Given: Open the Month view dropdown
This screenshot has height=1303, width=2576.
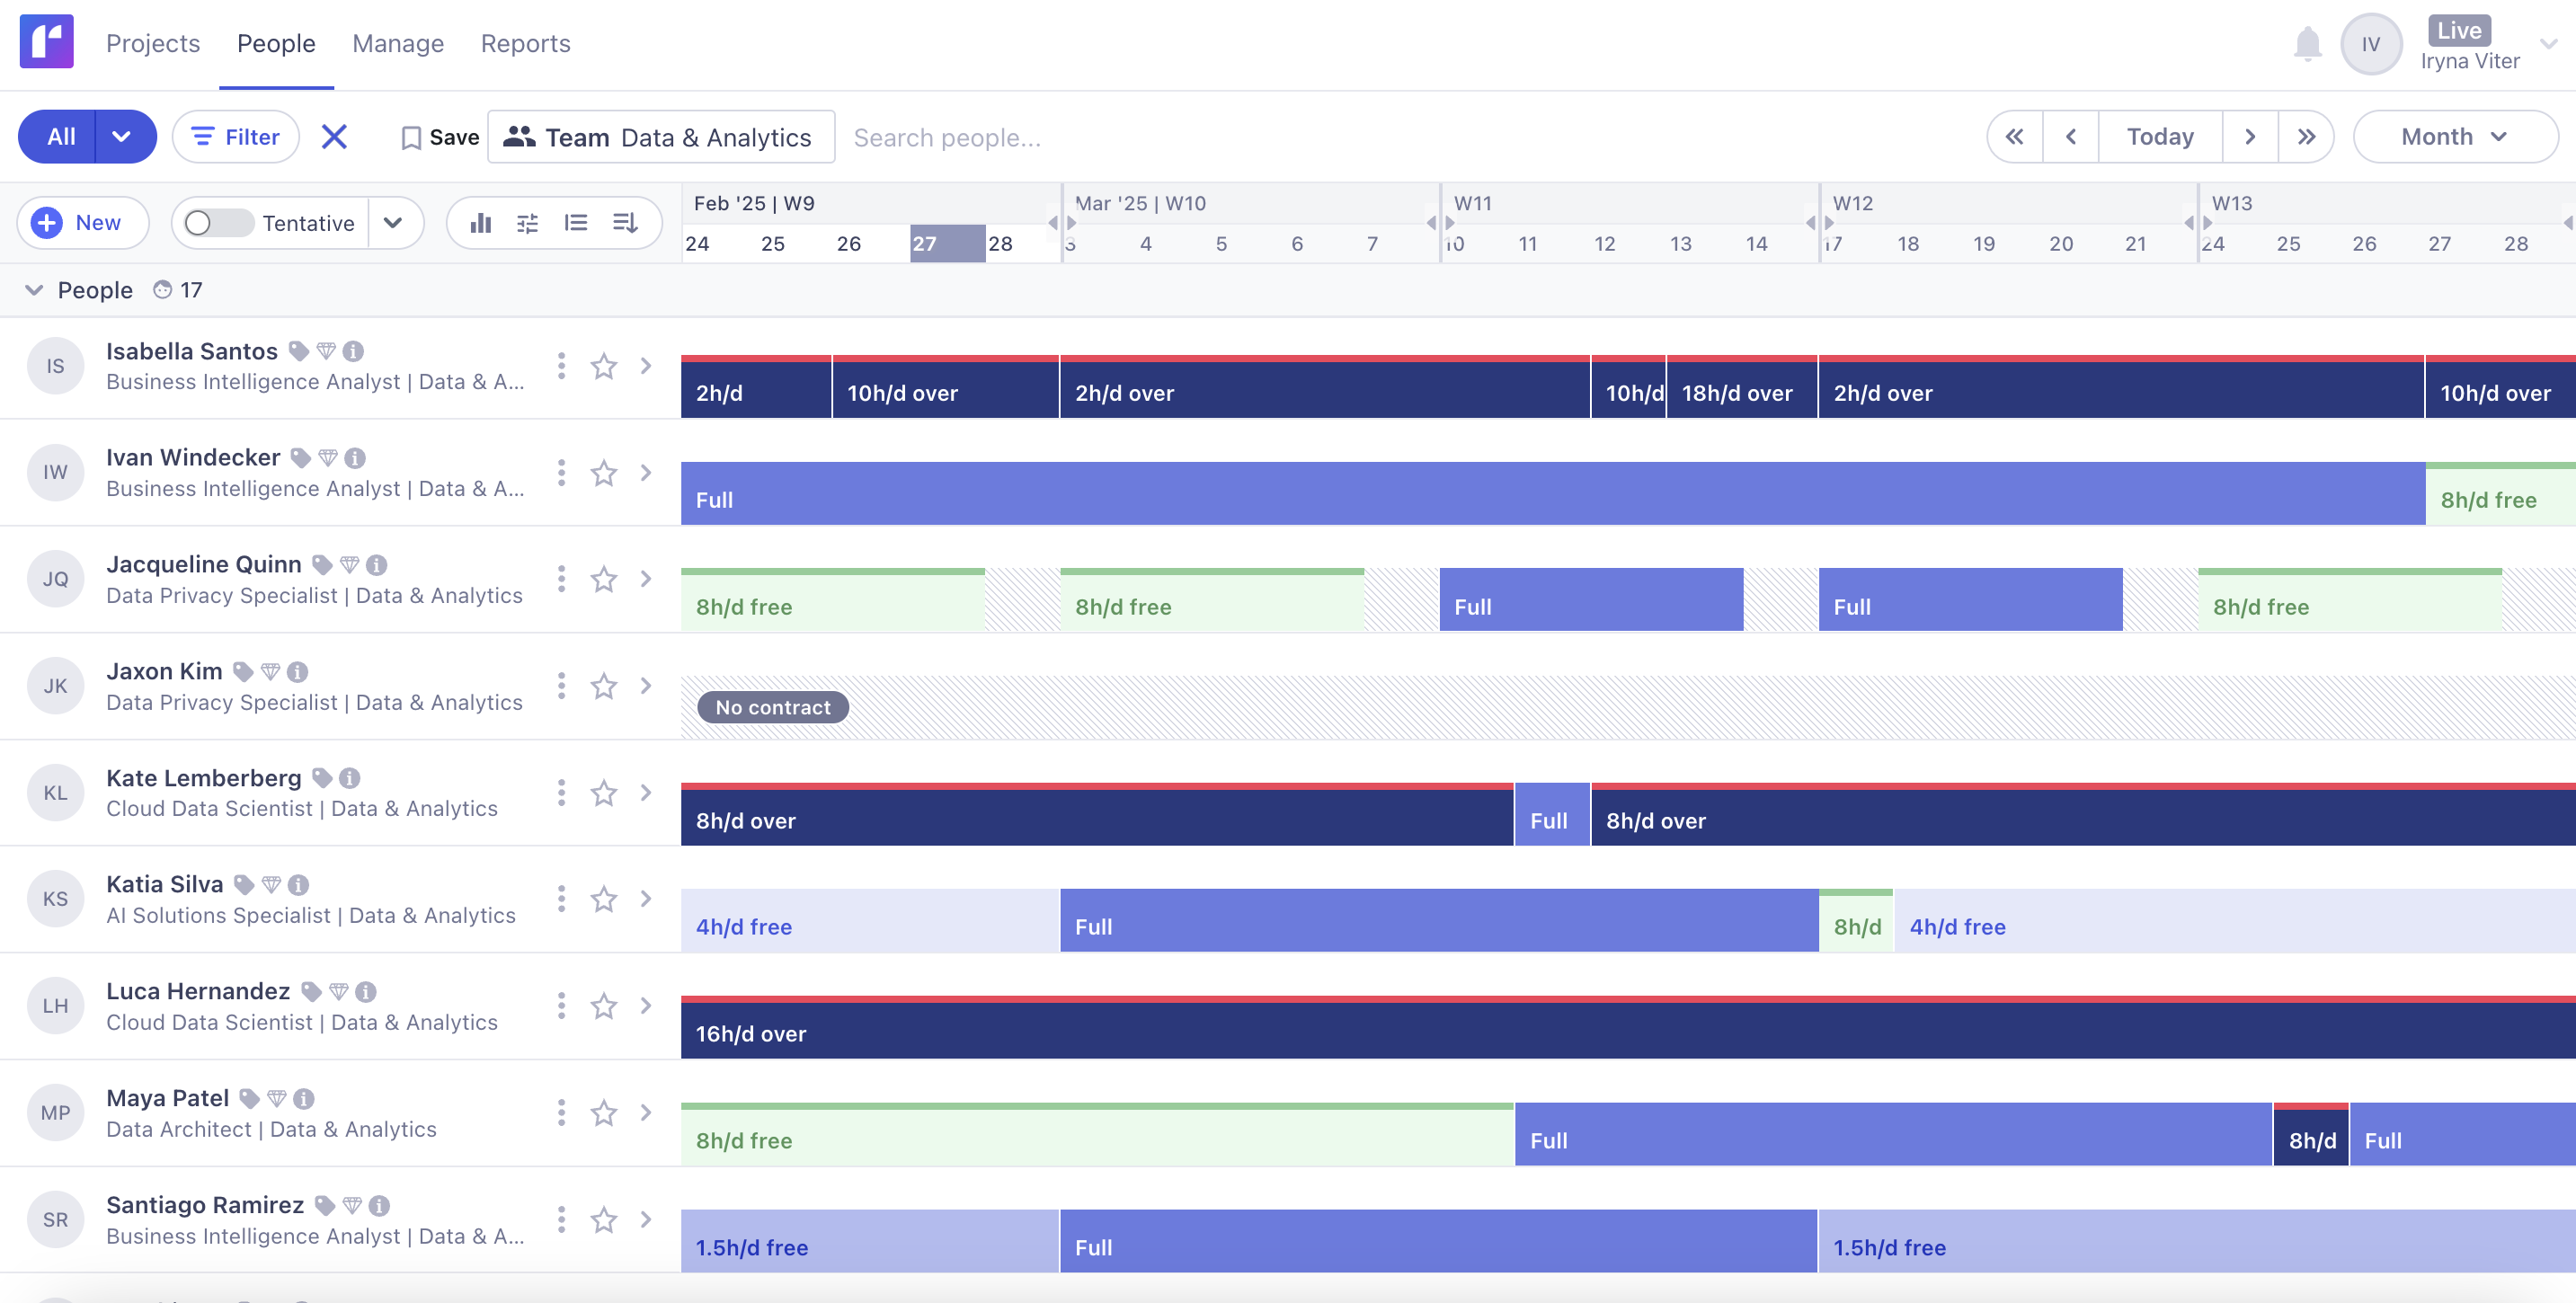Looking at the screenshot, I should tap(2454, 137).
